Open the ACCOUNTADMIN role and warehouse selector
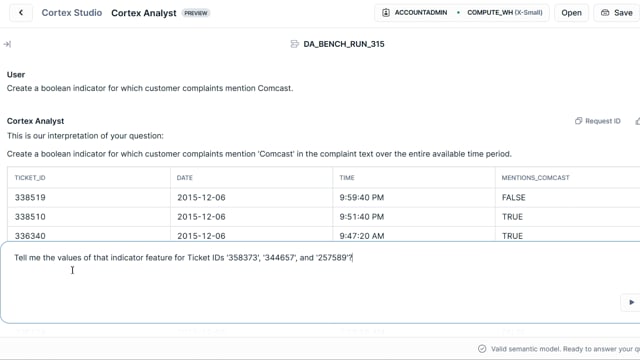Viewport: 640px width, 360px height. point(462,13)
